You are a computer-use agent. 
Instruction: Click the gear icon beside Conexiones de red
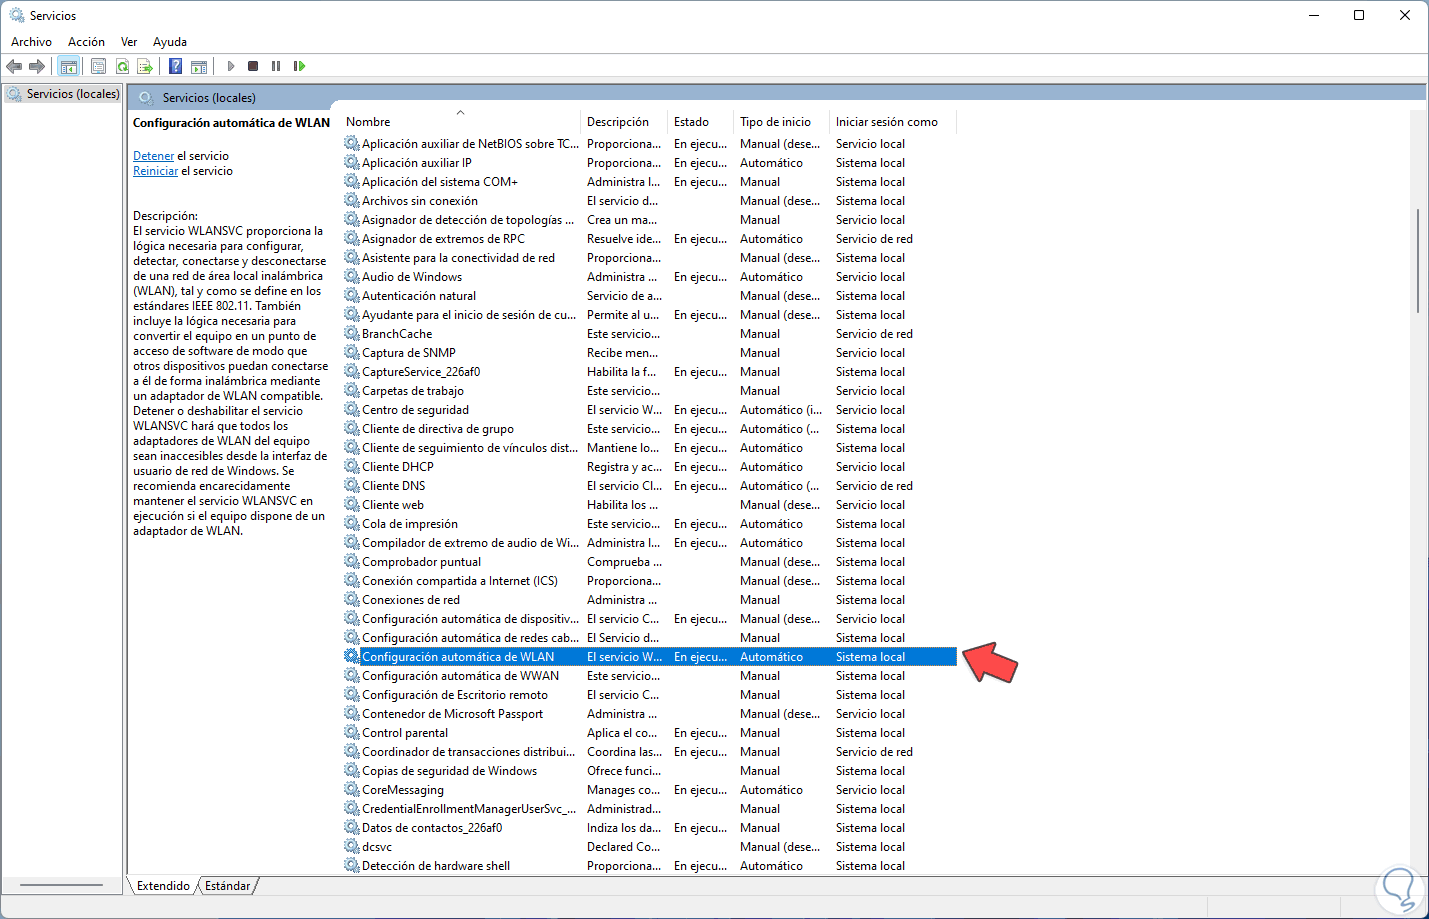point(352,600)
